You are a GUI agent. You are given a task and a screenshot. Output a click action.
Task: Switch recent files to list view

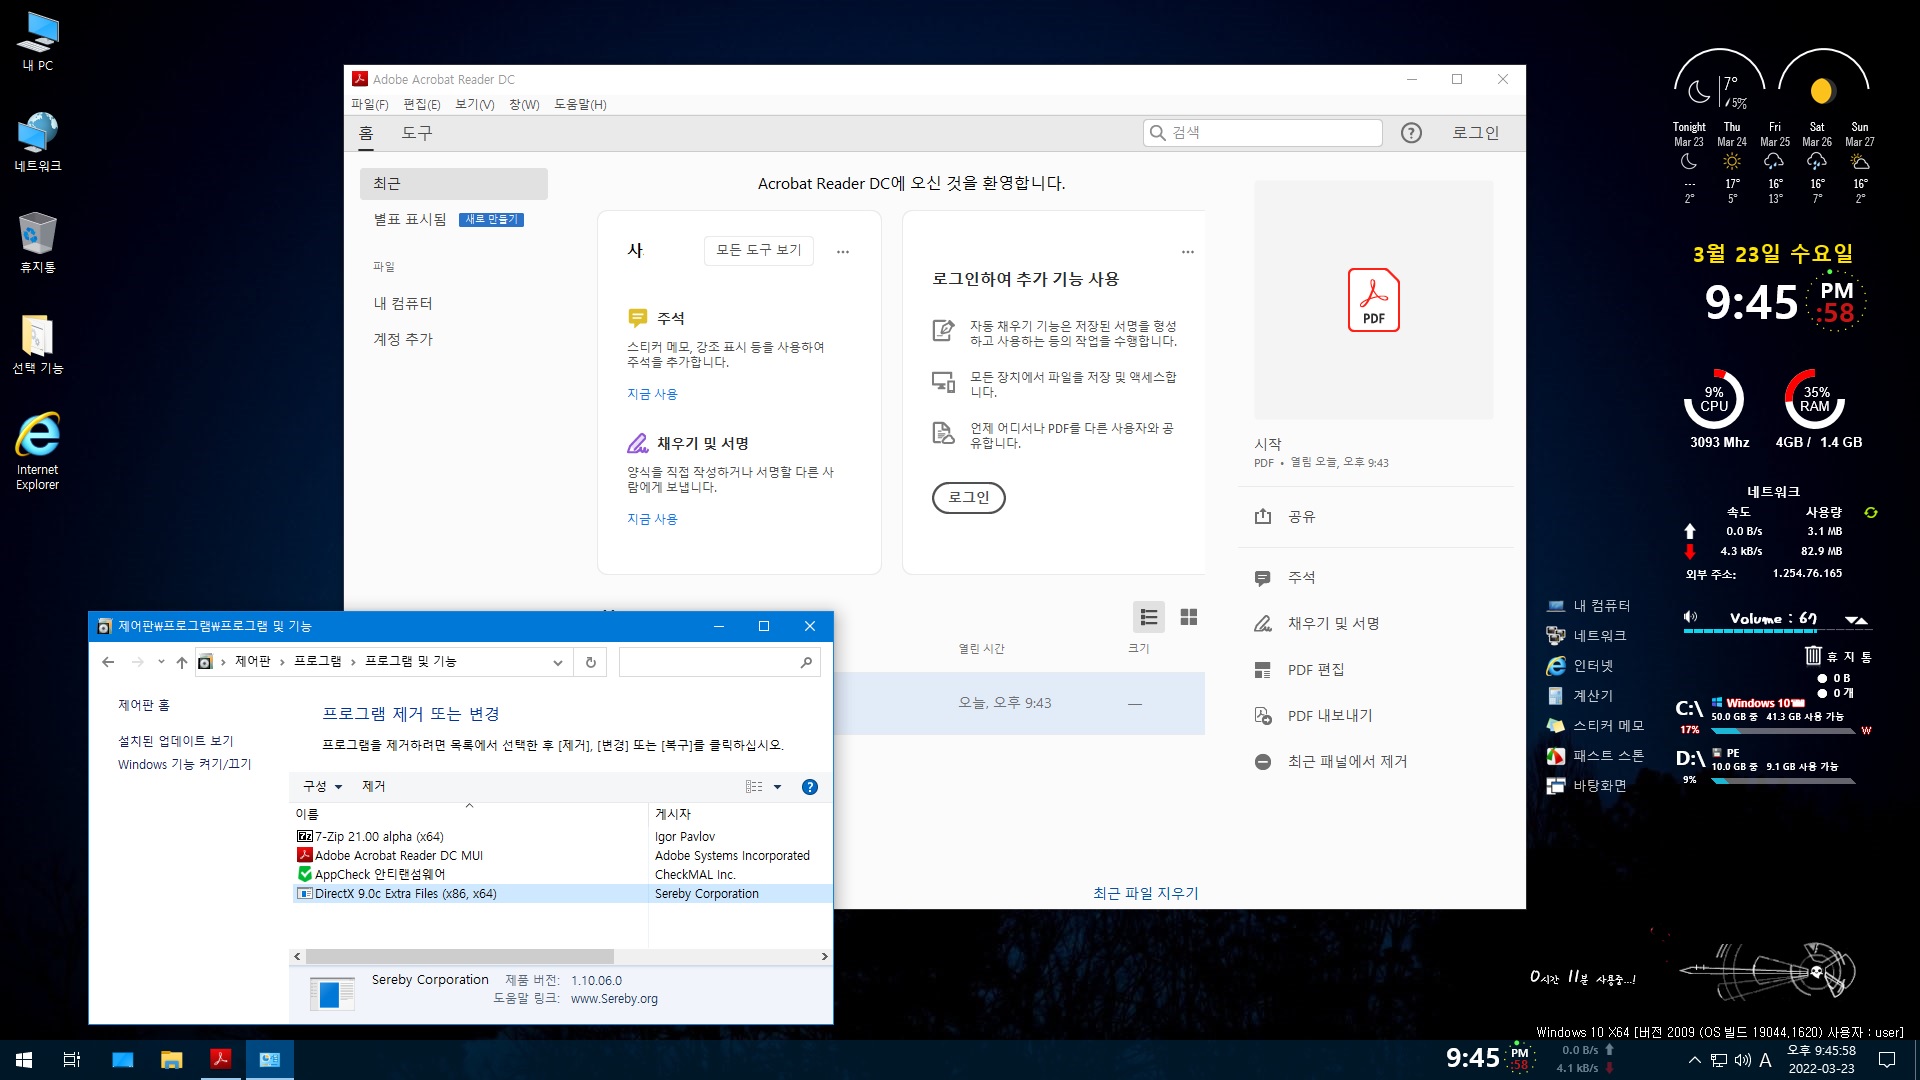[1149, 617]
